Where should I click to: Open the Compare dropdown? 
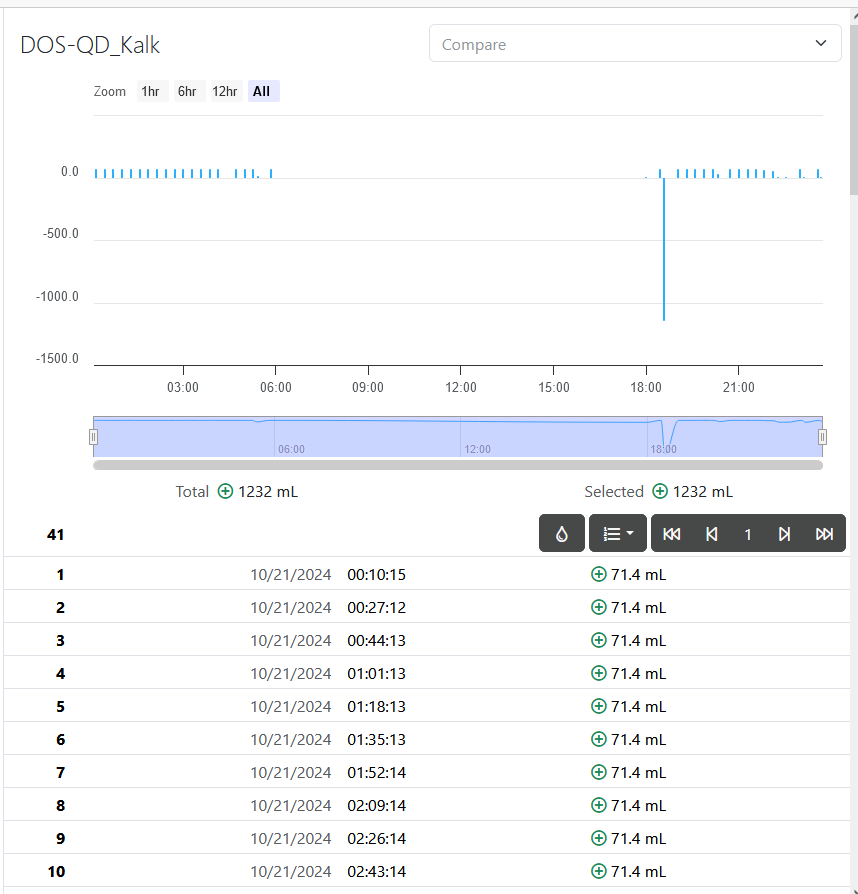[635, 43]
